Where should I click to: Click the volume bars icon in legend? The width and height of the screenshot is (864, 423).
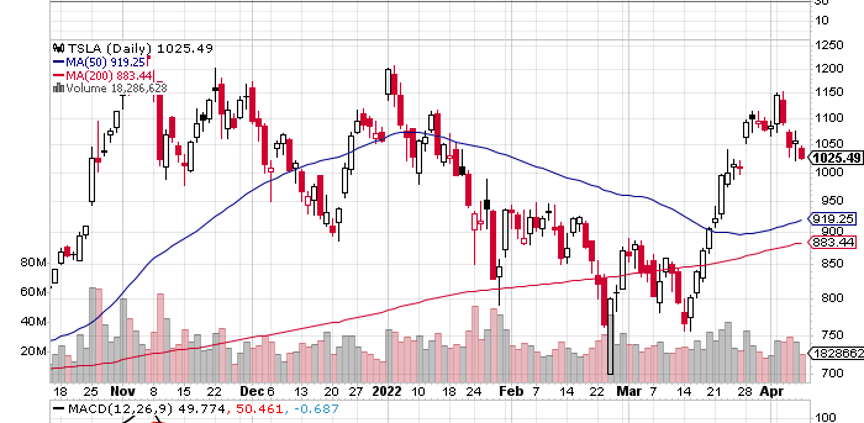pos(59,88)
